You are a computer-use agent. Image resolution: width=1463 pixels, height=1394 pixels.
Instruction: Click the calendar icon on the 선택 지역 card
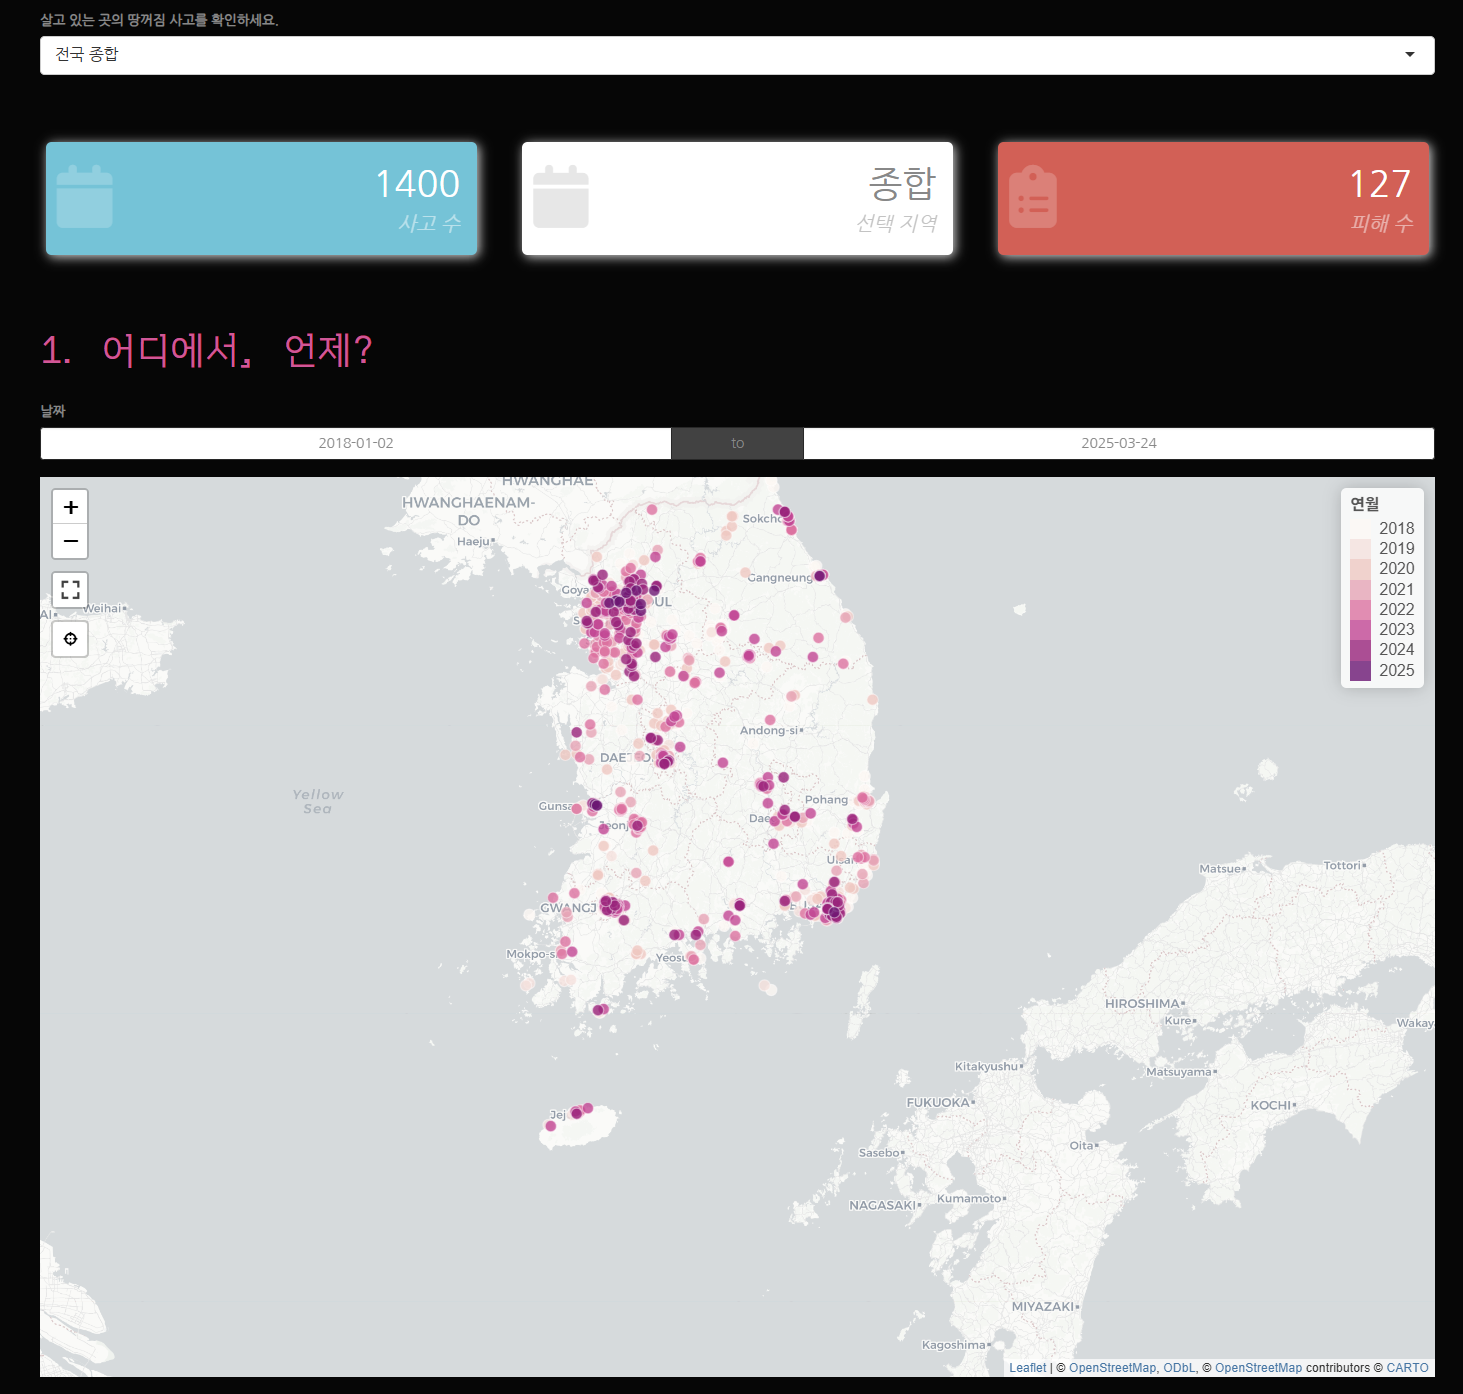(561, 197)
